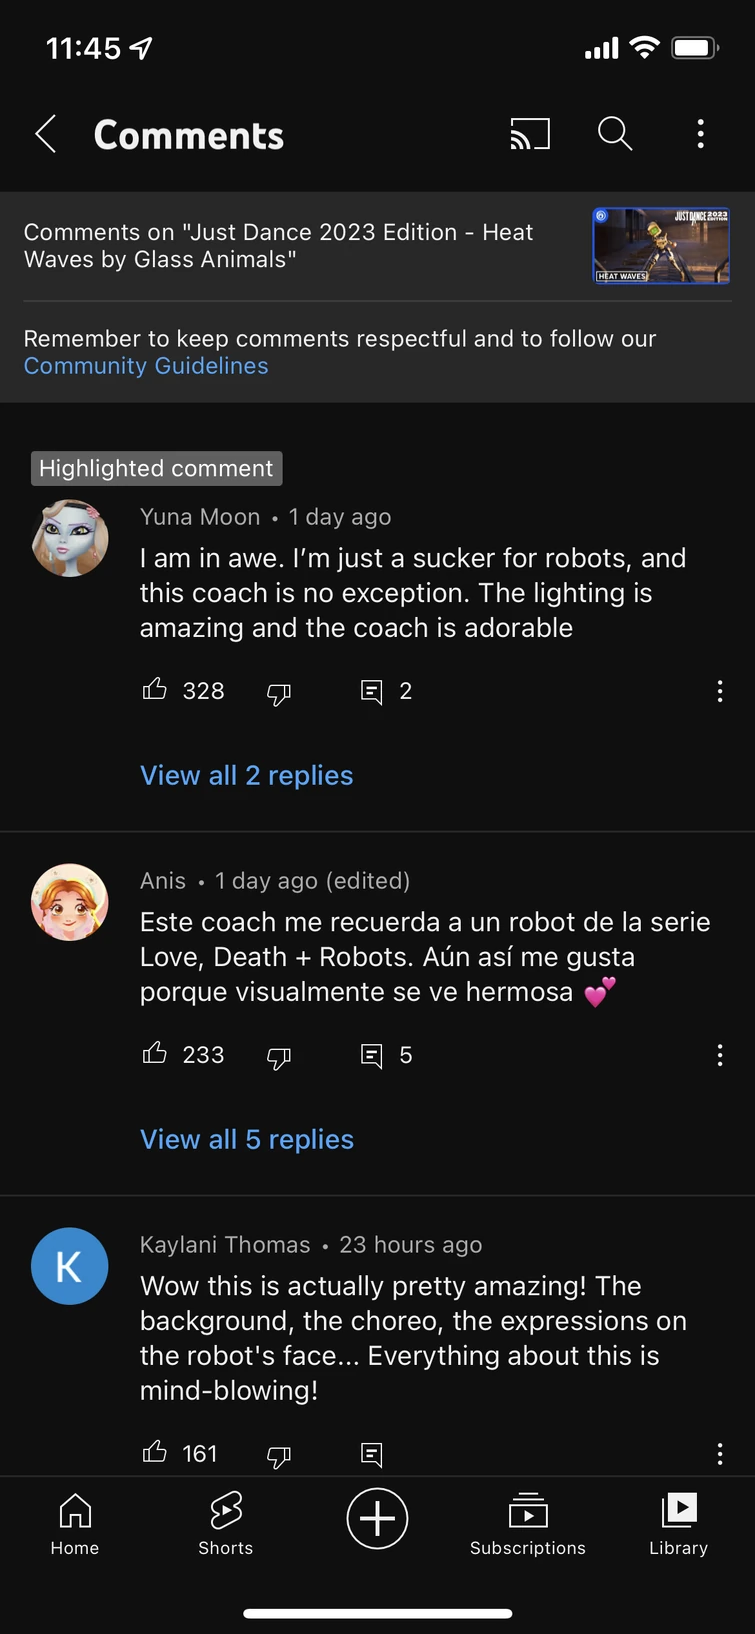
Task: Open options menu on Kaylani Thomas's comment
Action: 720,1452
